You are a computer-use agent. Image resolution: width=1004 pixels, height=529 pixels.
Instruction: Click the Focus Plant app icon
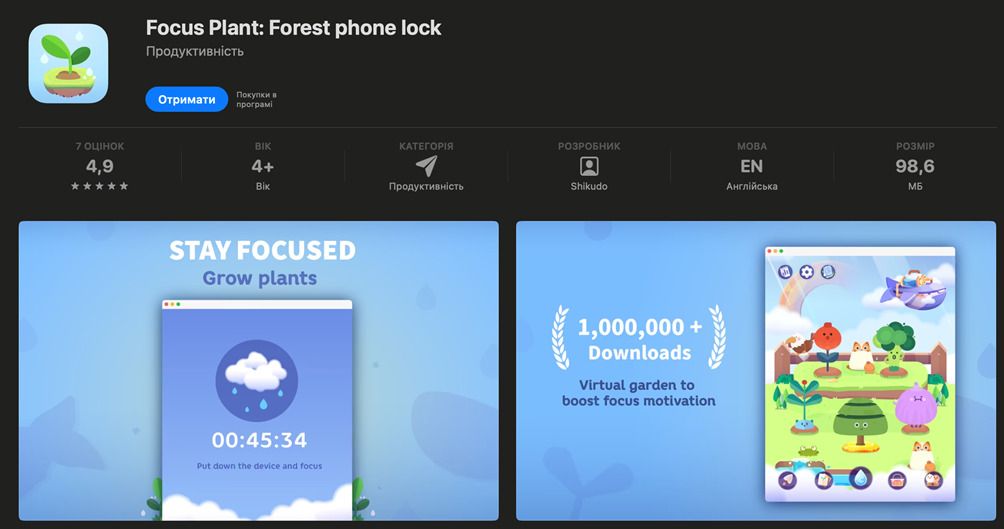(69, 63)
